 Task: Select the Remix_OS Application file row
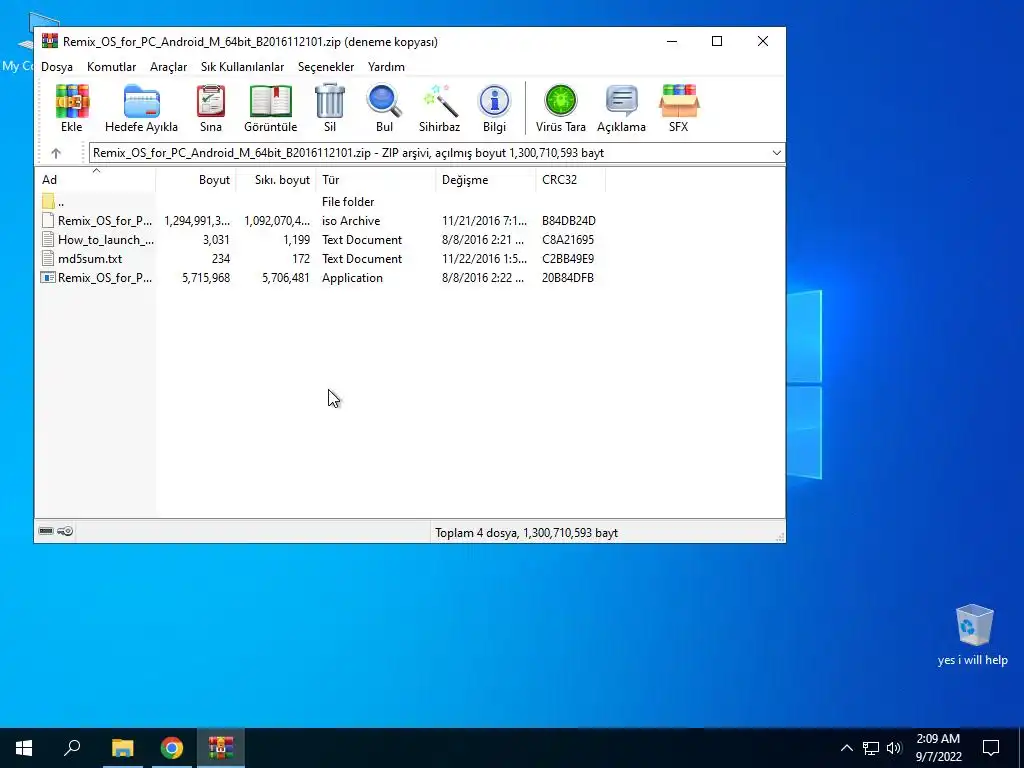tap(319, 278)
